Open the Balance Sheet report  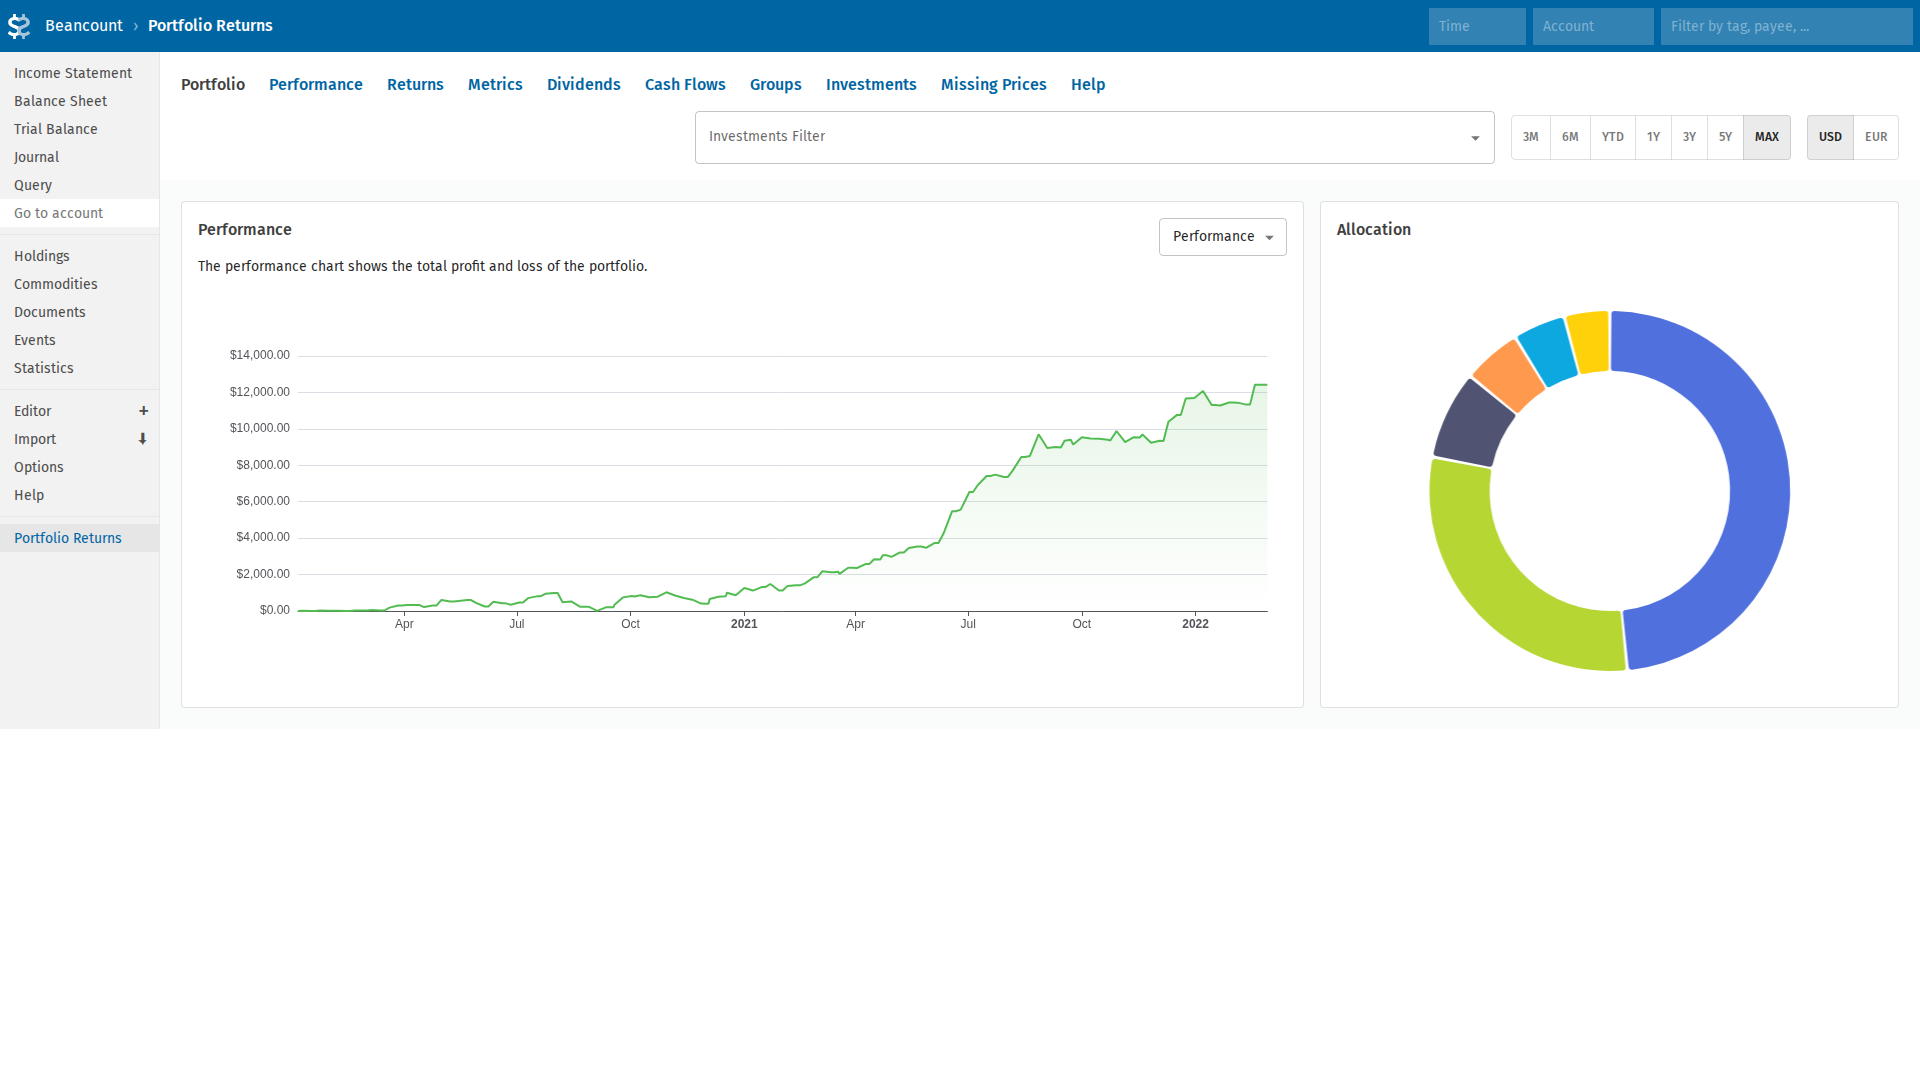[60, 101]
